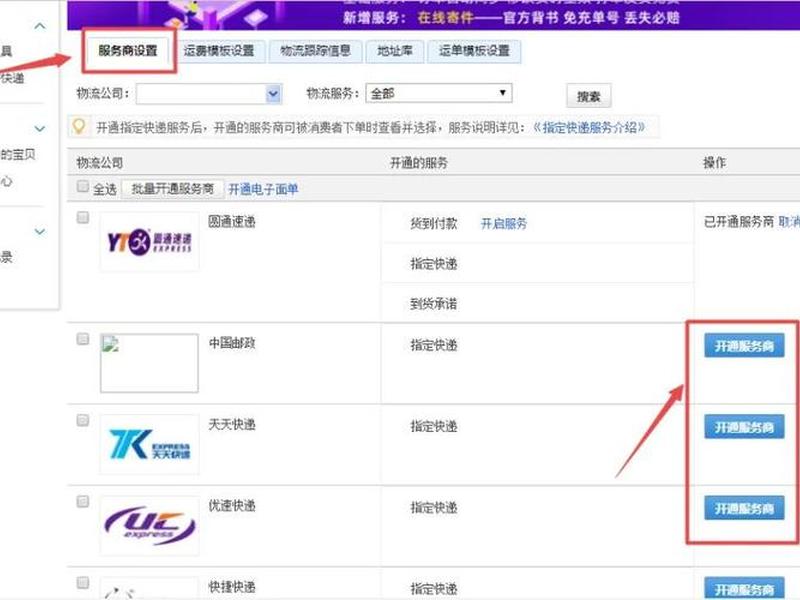This screenshot has width=800, height=600.
Task: Switch to the 运费模板设置 tab
Action: (219, 51)
